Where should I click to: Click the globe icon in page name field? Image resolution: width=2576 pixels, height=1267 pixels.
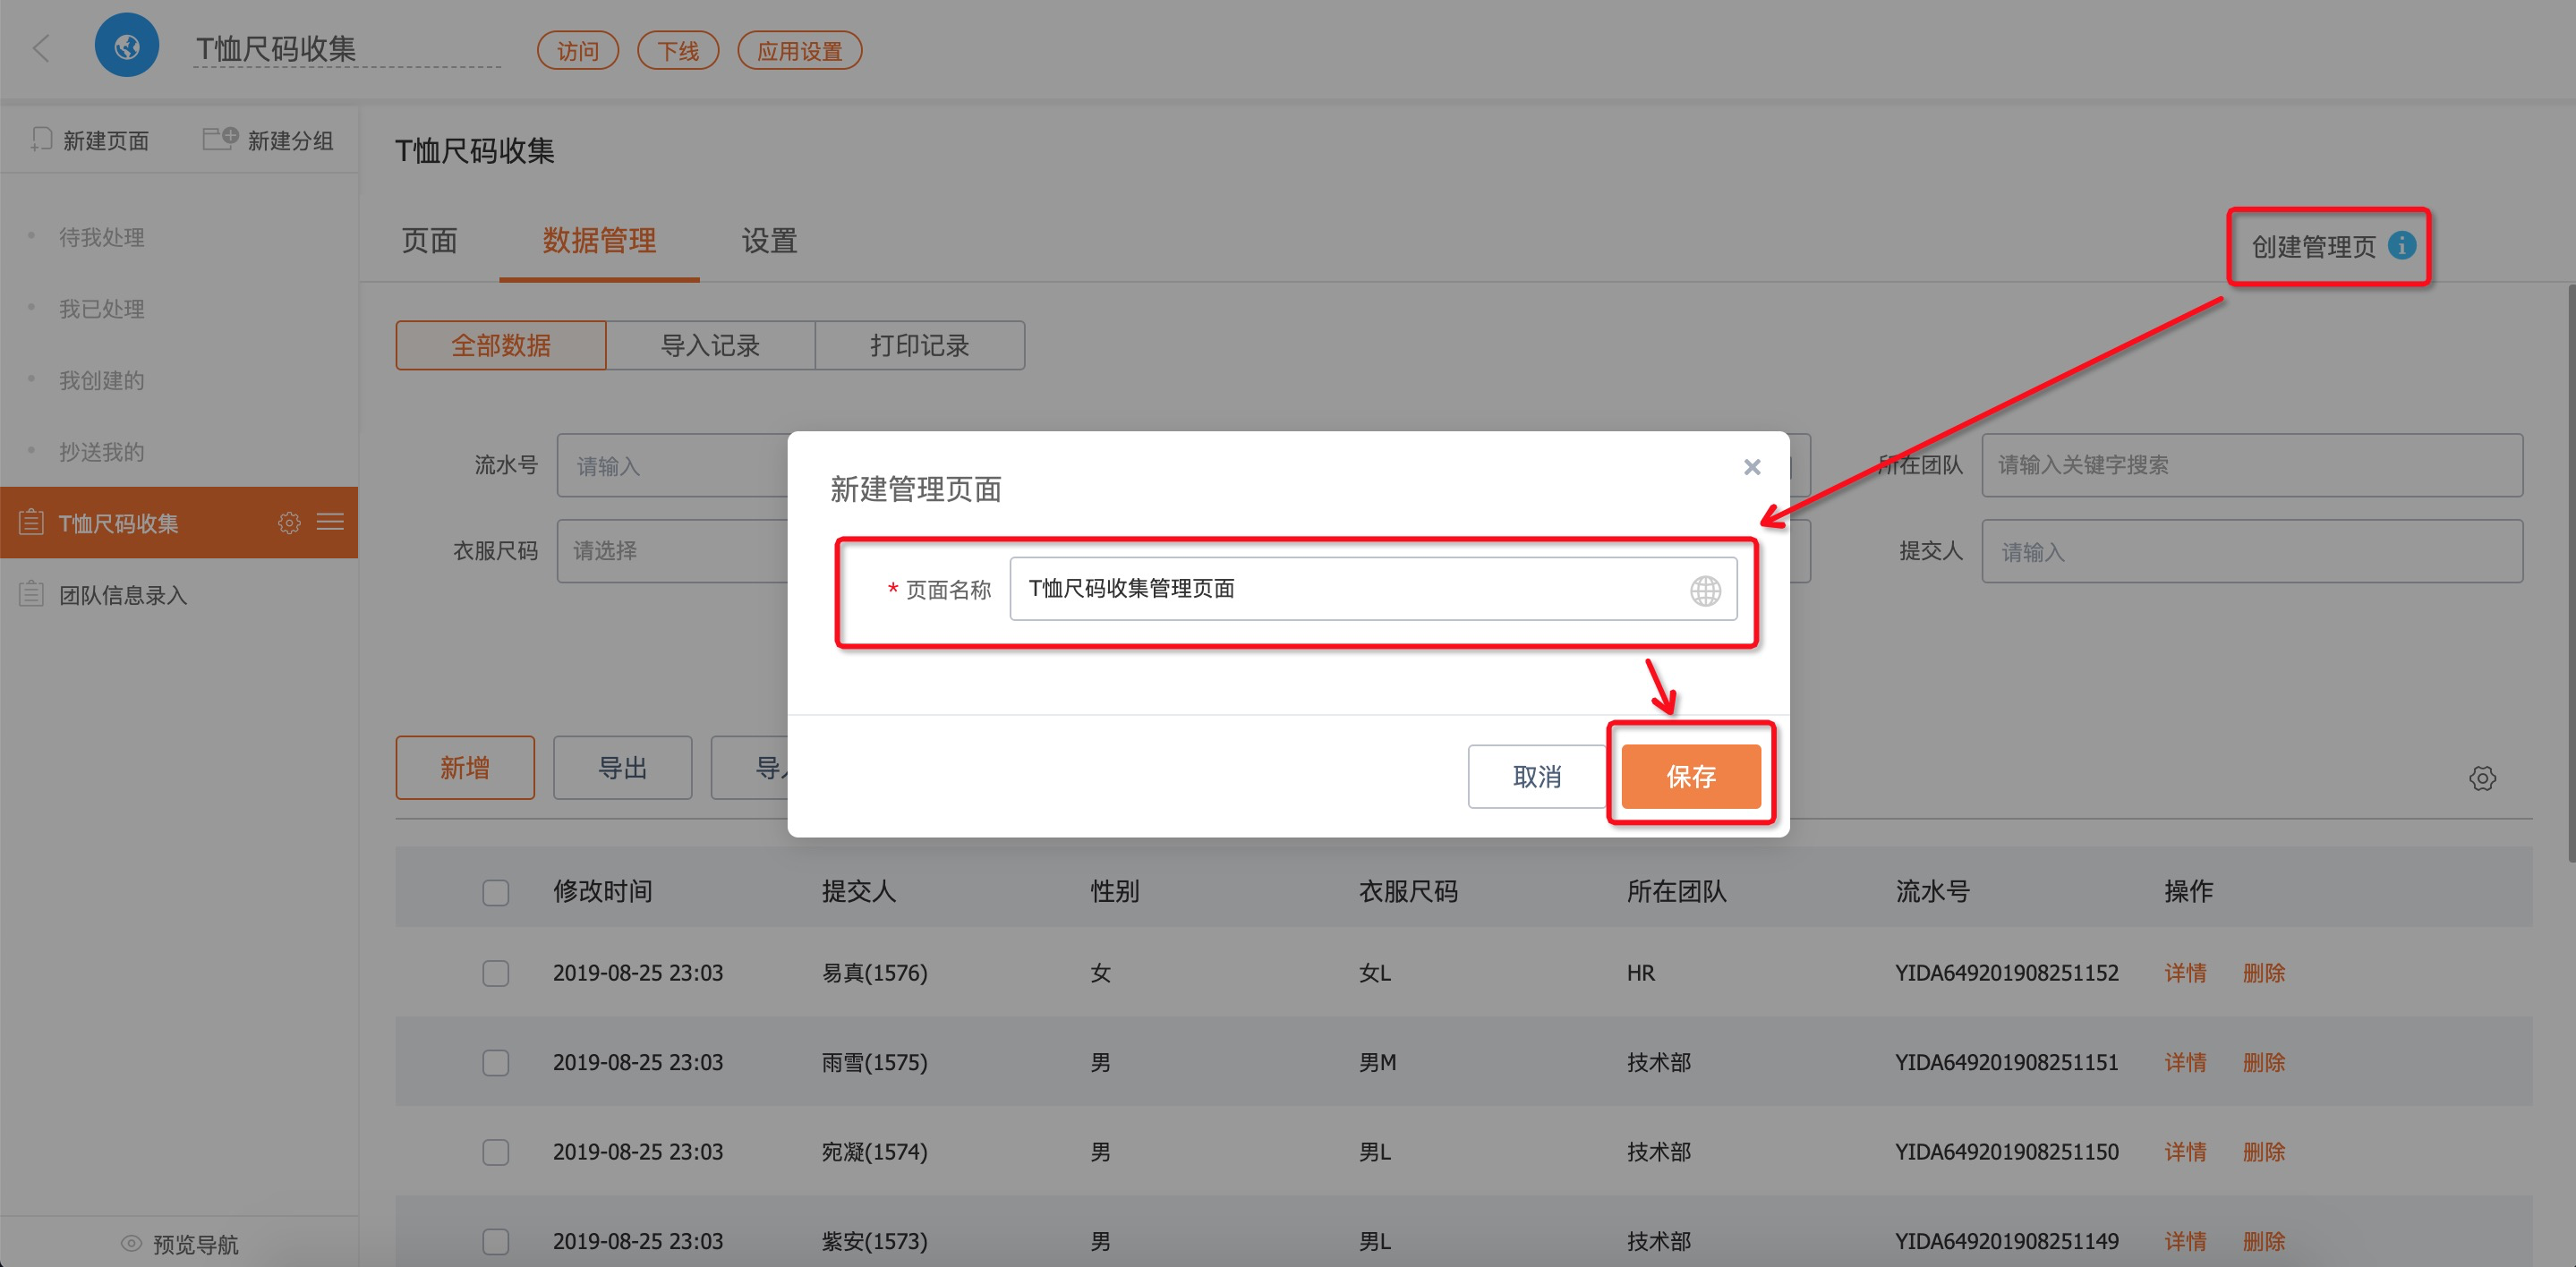coord(1705,590)
